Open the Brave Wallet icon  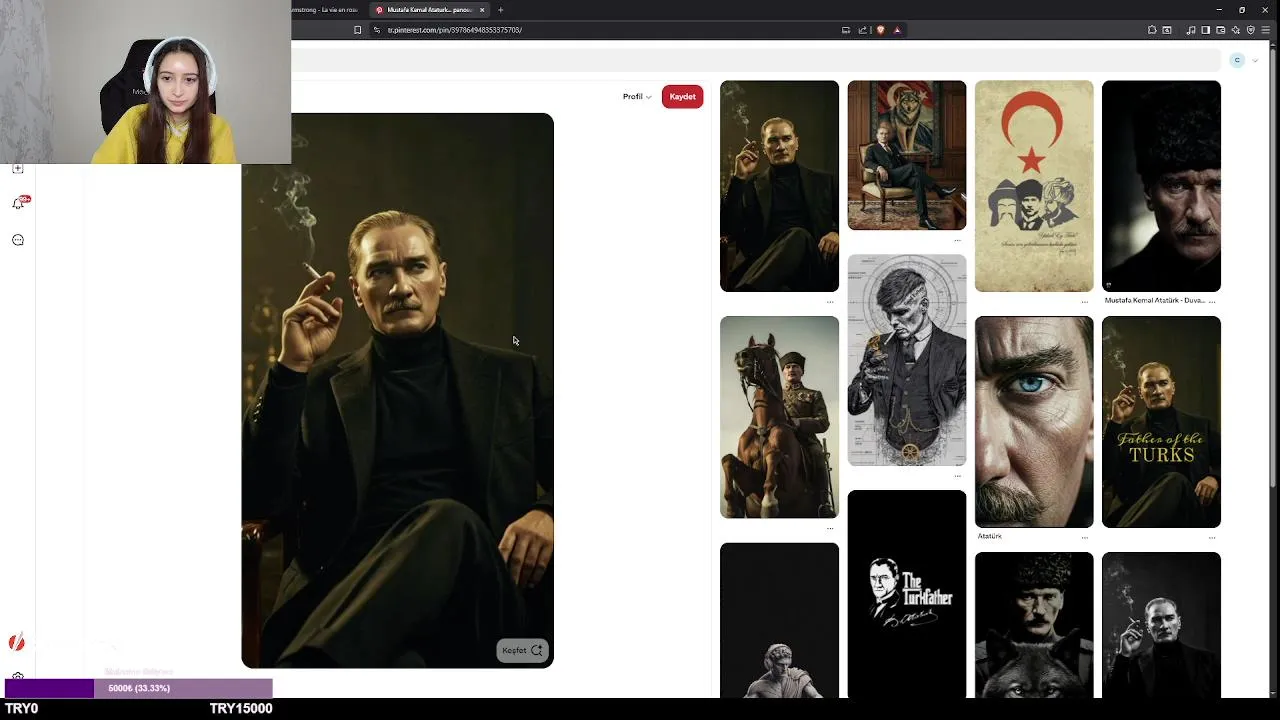(1220, 30)
